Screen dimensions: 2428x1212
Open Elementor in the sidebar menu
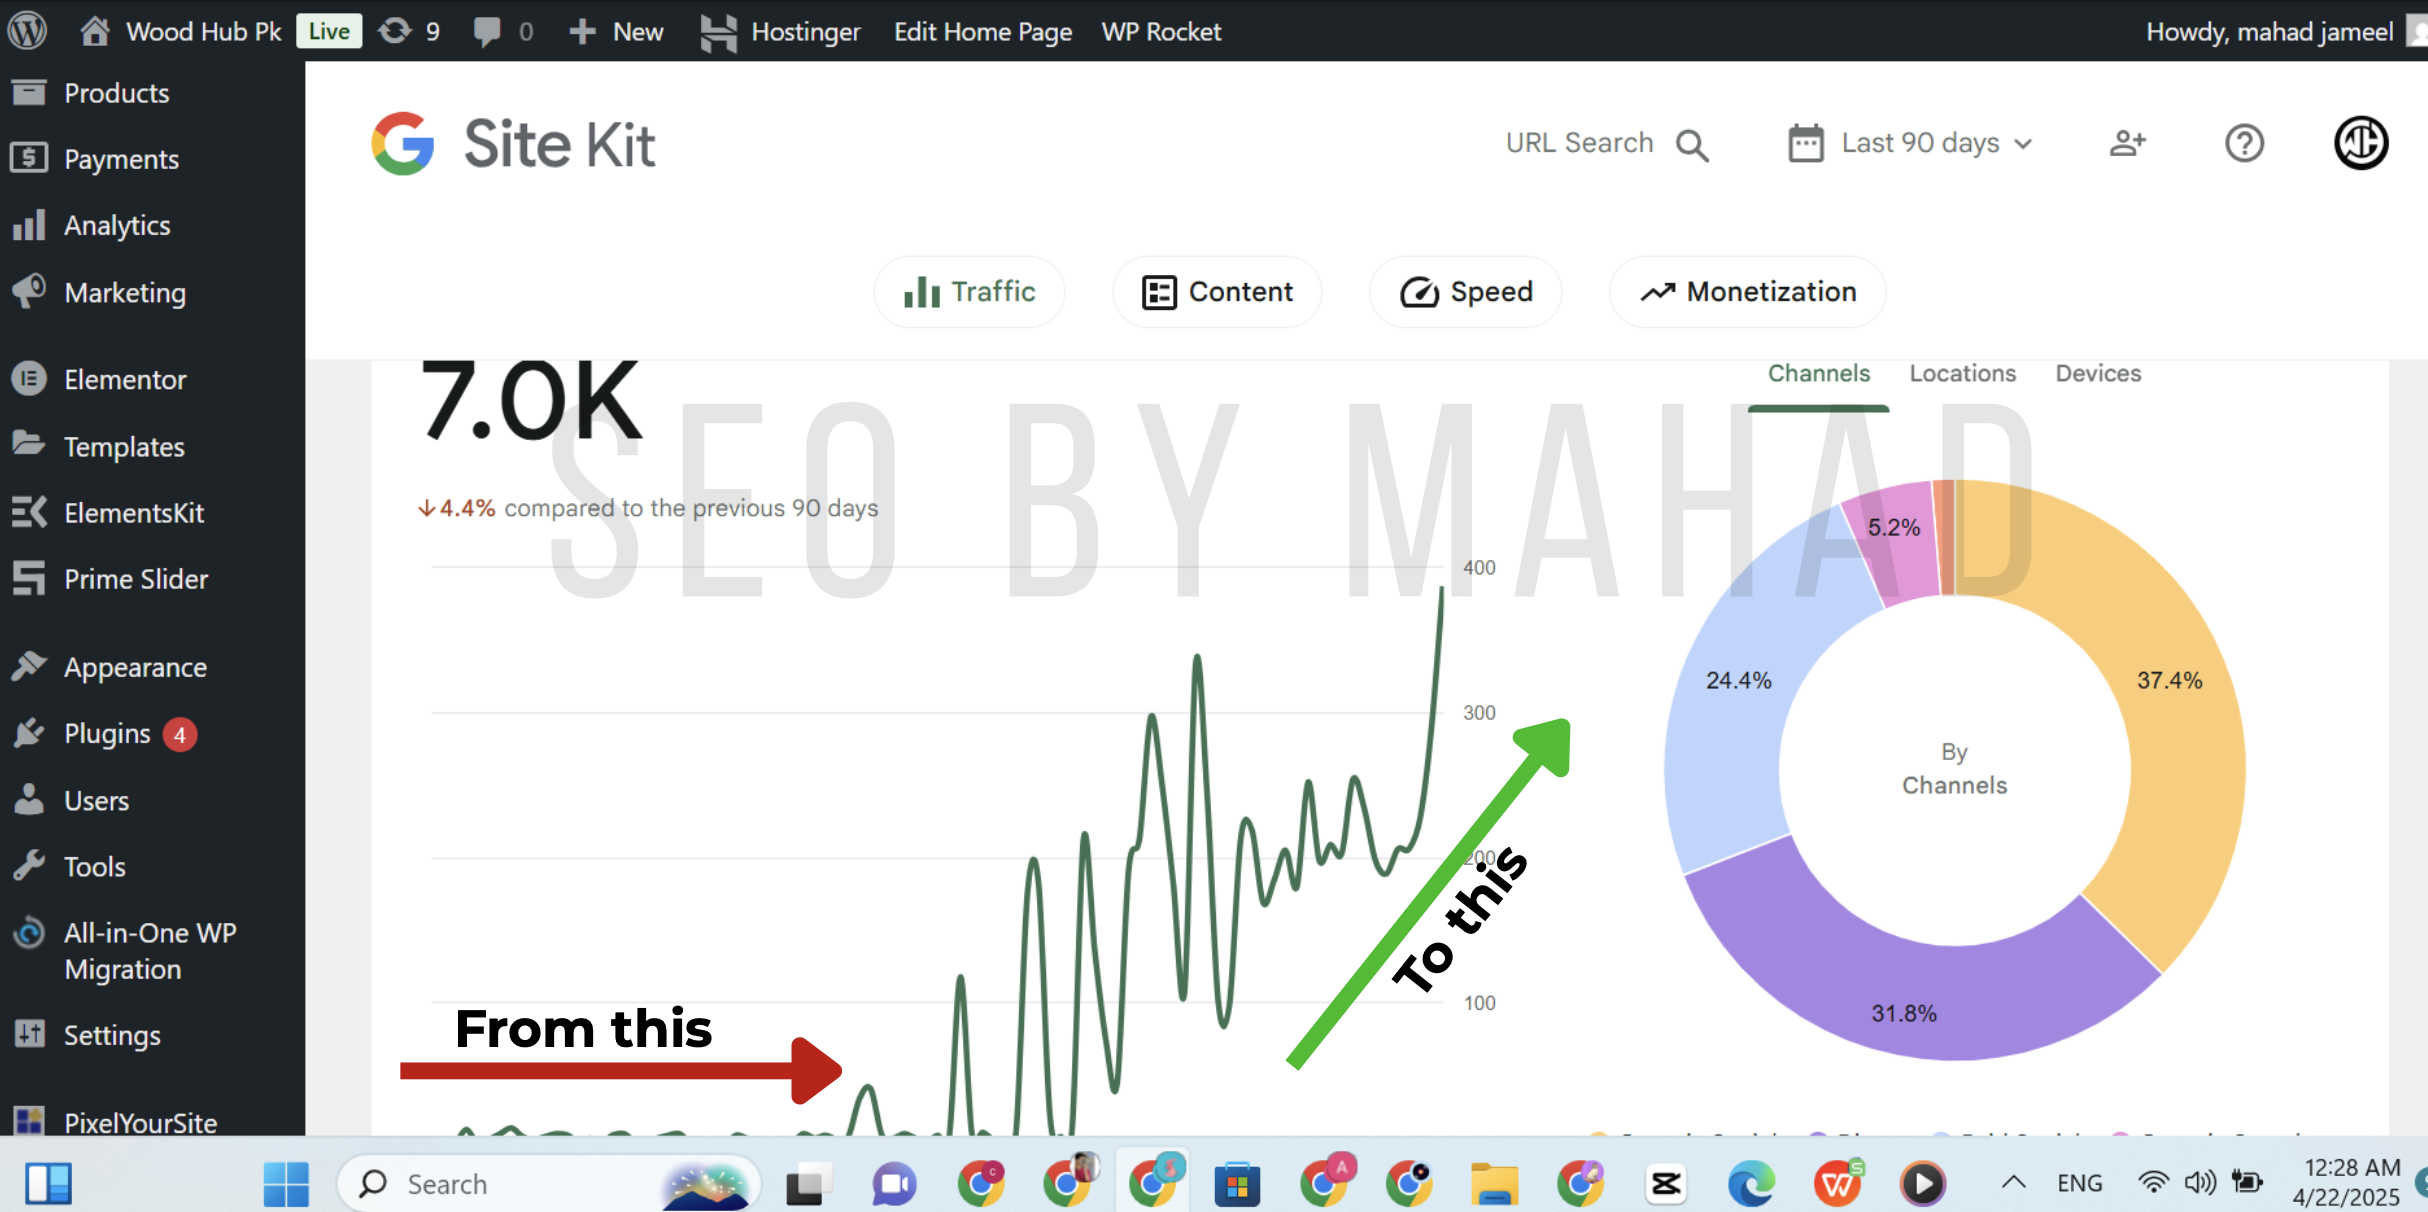[x=124, y=380]
